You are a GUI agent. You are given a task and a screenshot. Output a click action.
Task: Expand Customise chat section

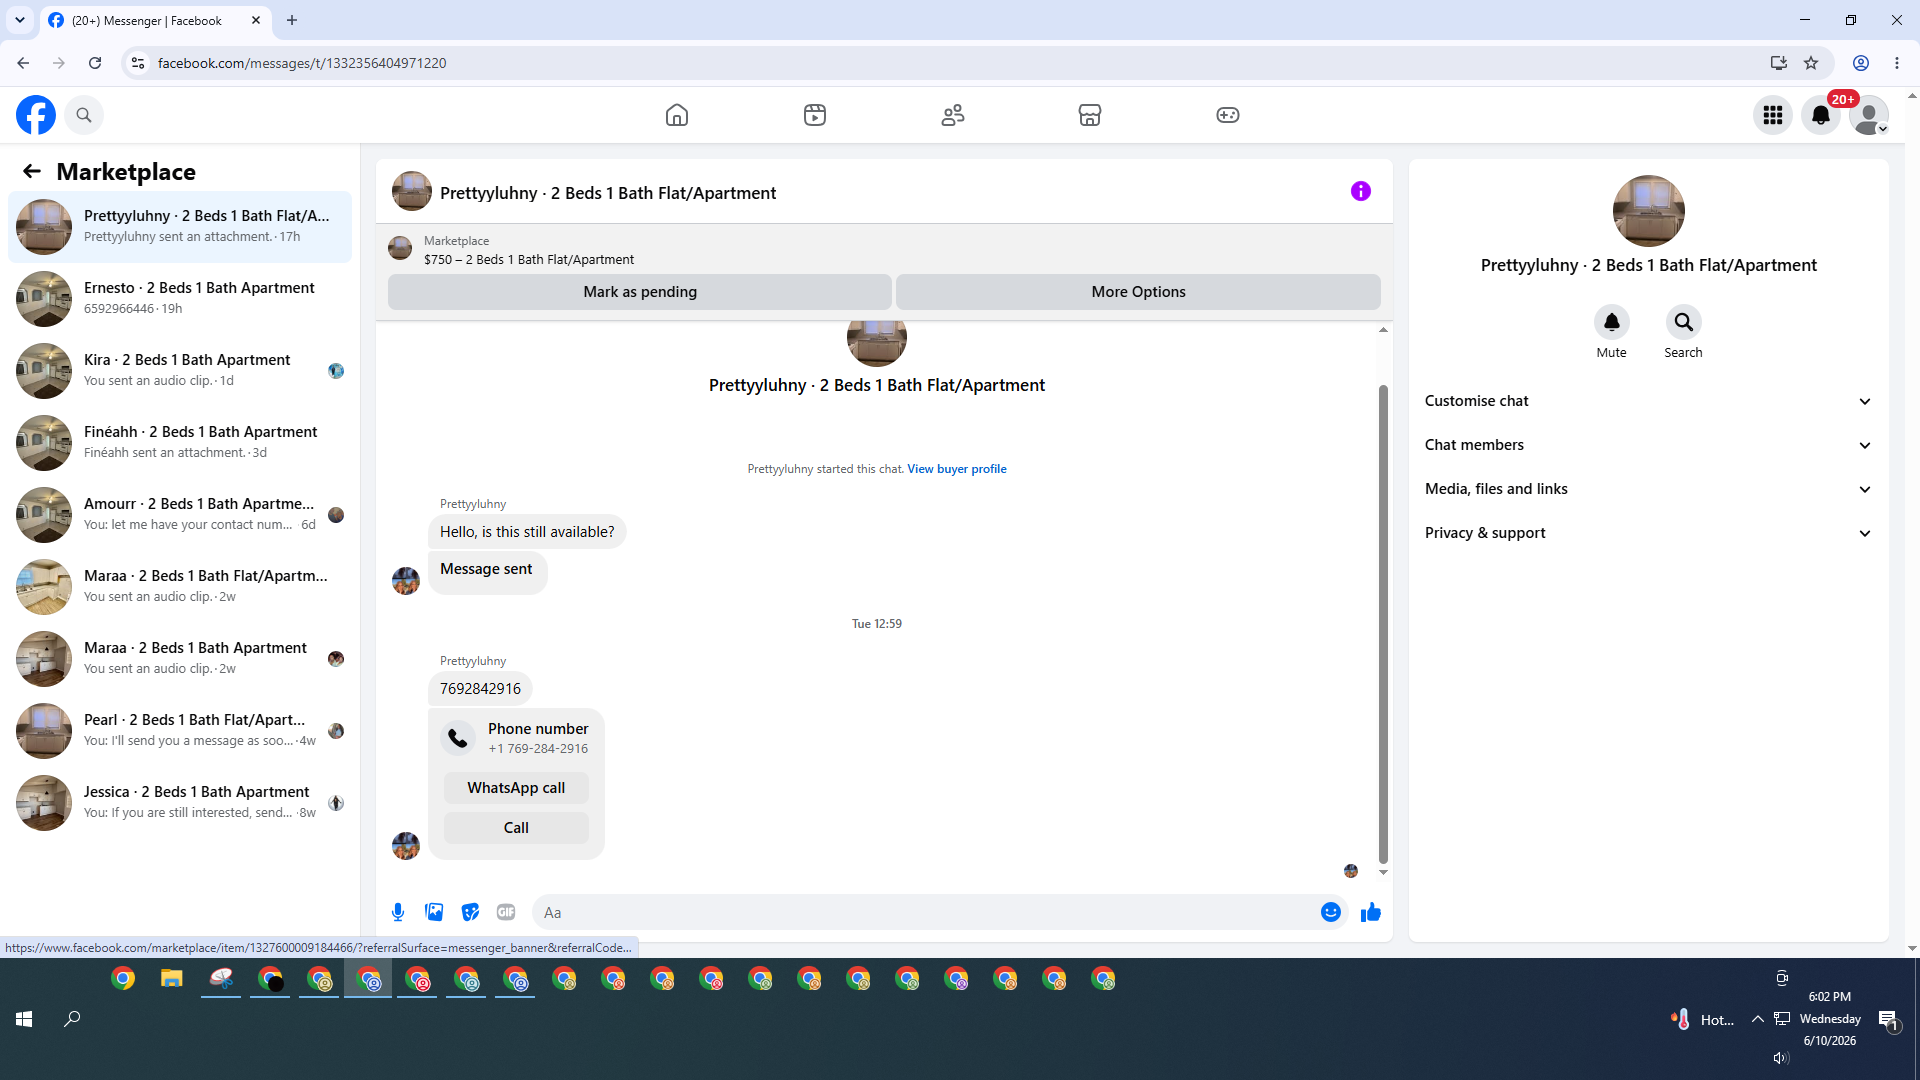tap(1649, 401)
